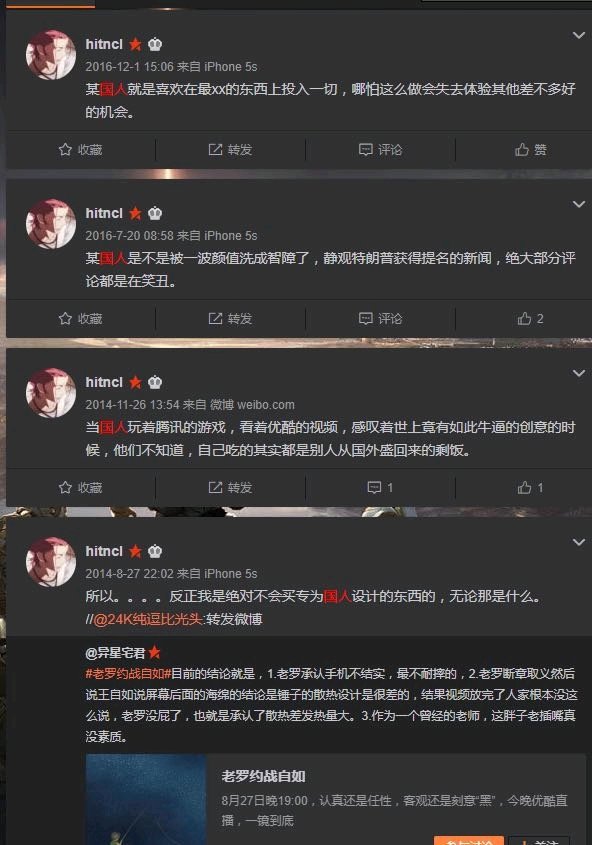
Task: Favorite the 2016-7-20 post about 特朗普
Action: point(80,318)
